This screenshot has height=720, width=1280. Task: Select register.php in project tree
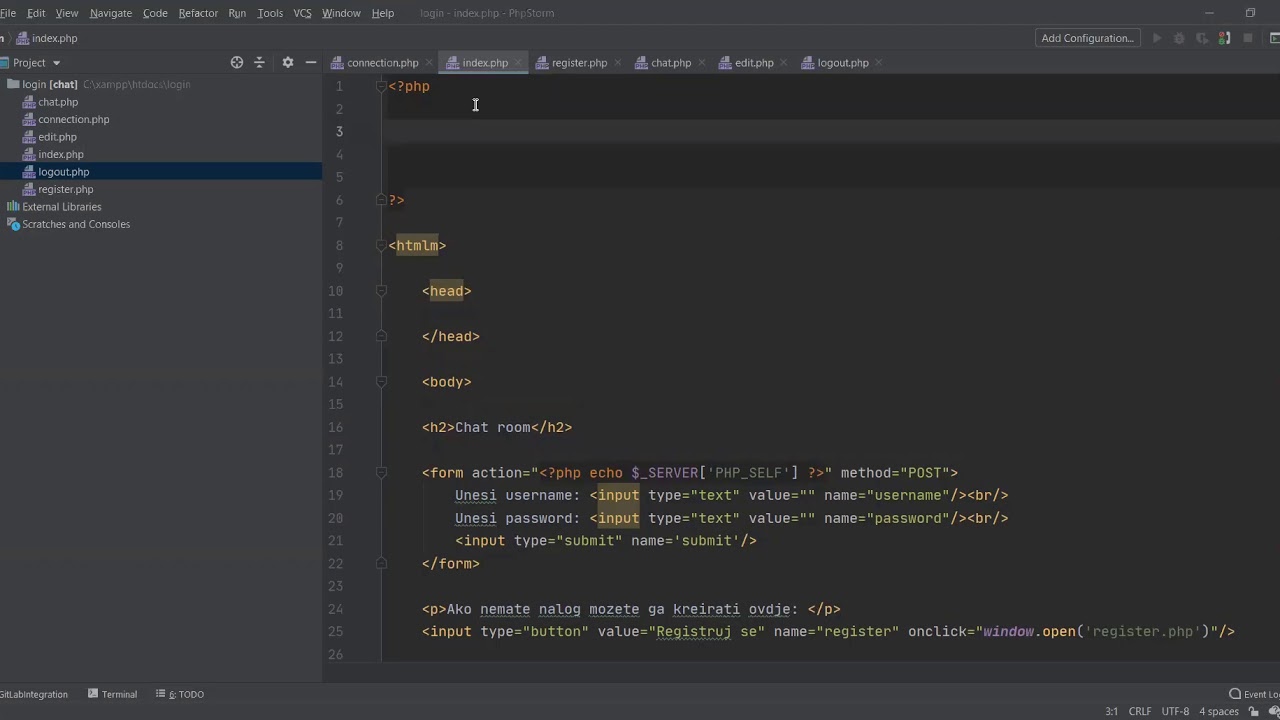click(x=66, y=189)
